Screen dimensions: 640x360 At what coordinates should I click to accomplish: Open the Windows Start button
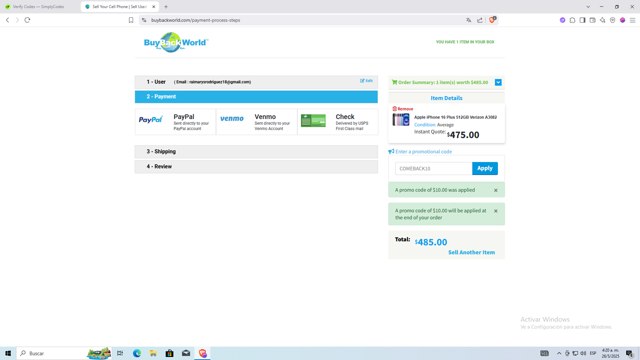8,353
